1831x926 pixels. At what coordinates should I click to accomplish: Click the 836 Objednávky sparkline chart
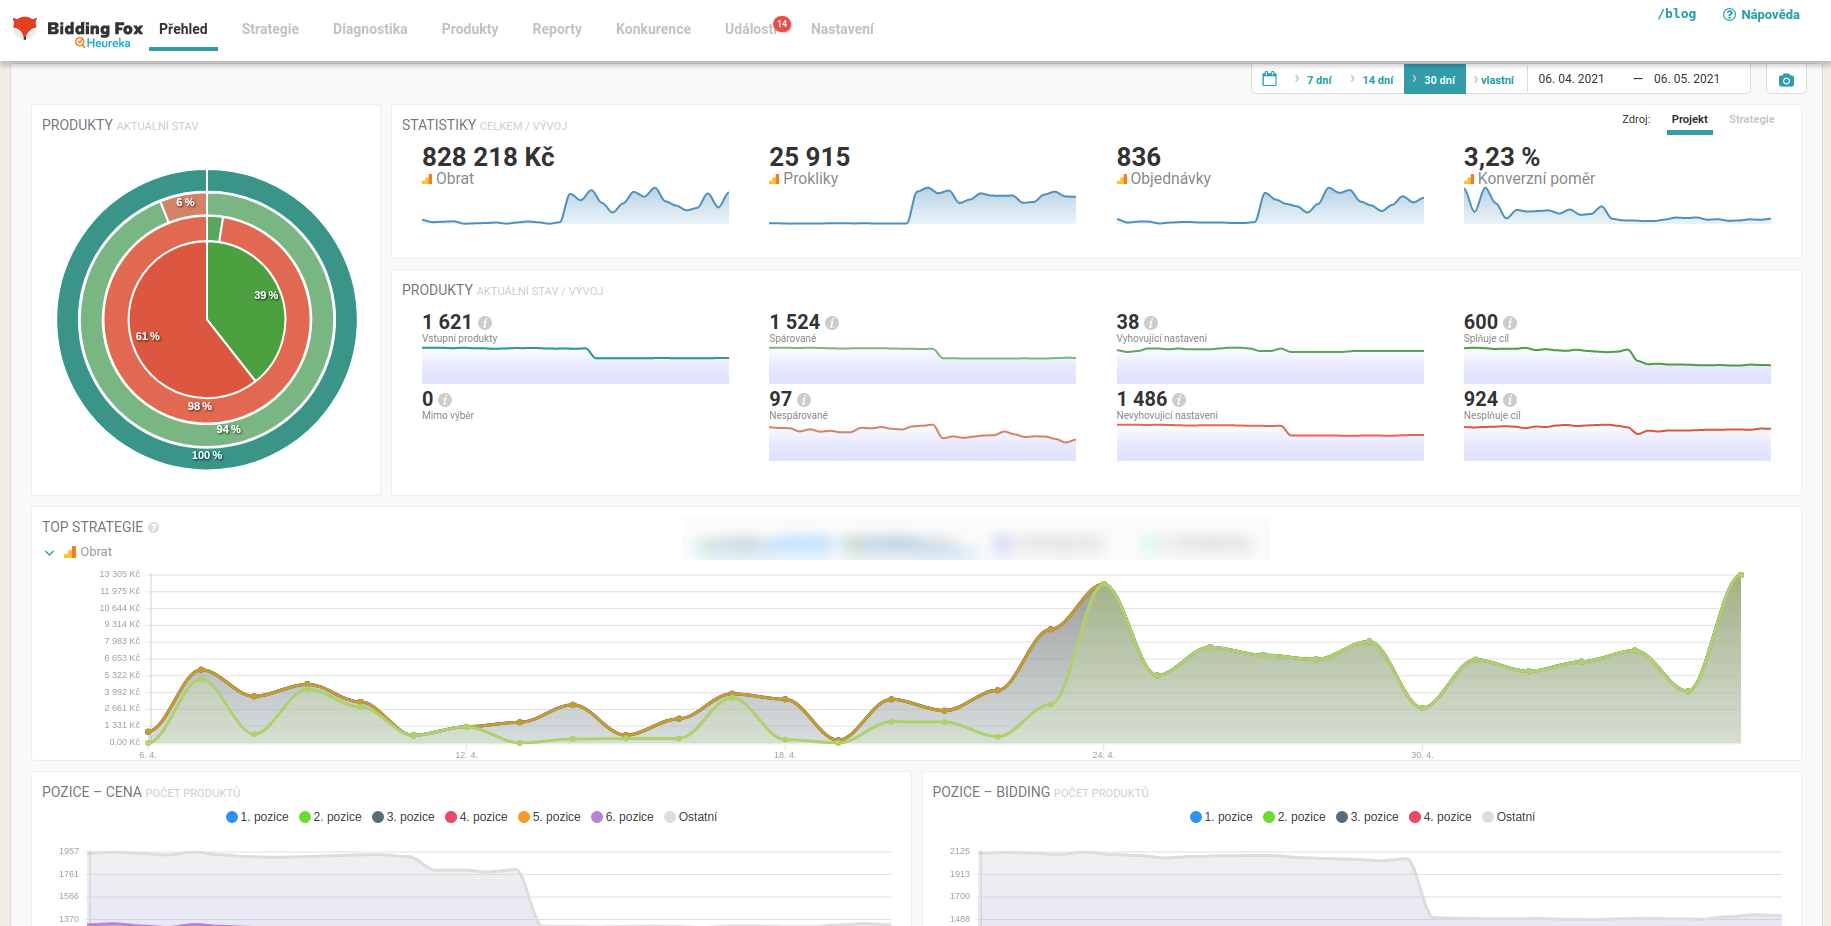pos(1270,205)
